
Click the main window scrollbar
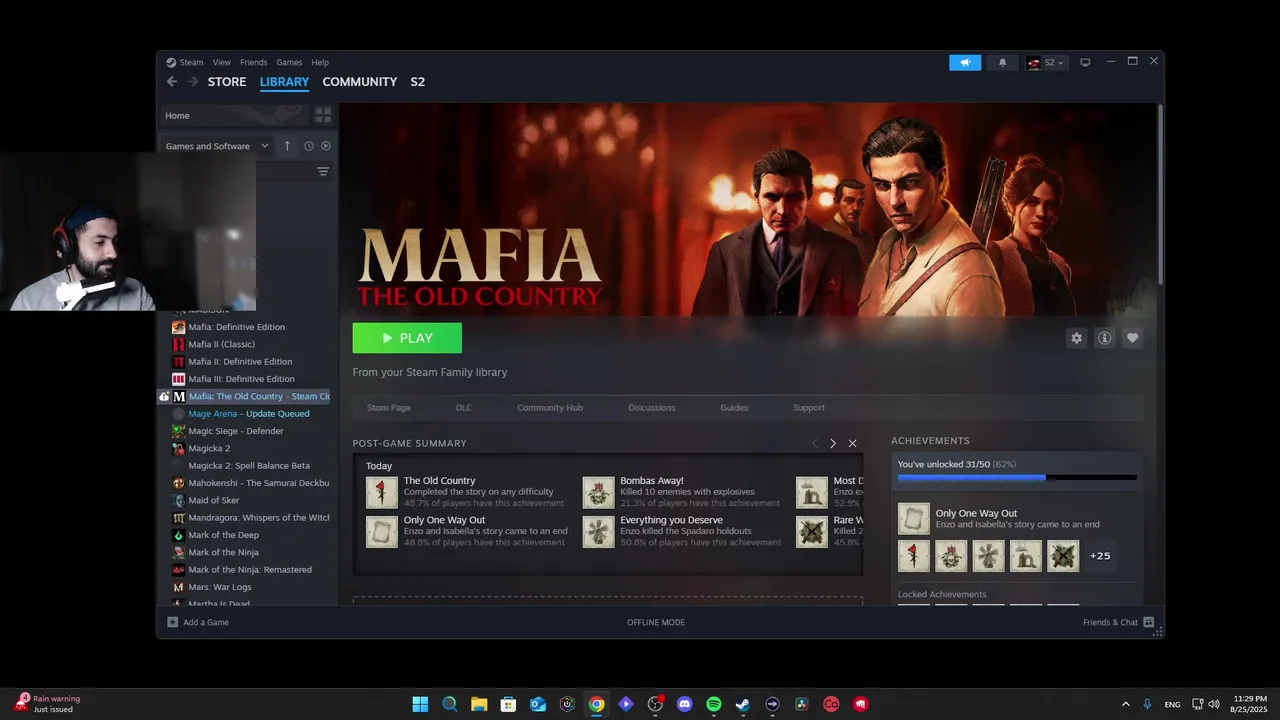click(x=1160, y=195)
